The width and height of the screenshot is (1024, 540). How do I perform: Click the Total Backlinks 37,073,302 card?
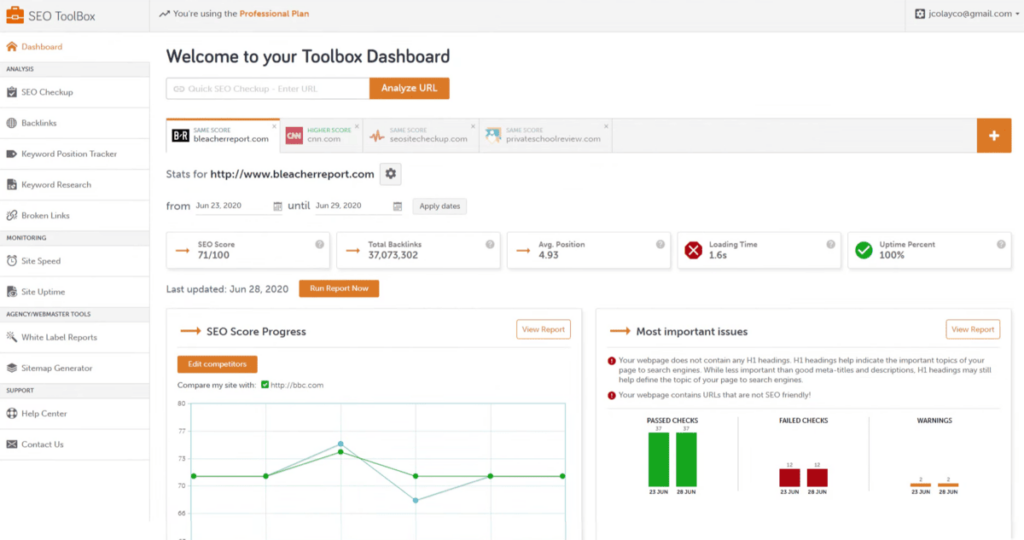pos(419,250)
